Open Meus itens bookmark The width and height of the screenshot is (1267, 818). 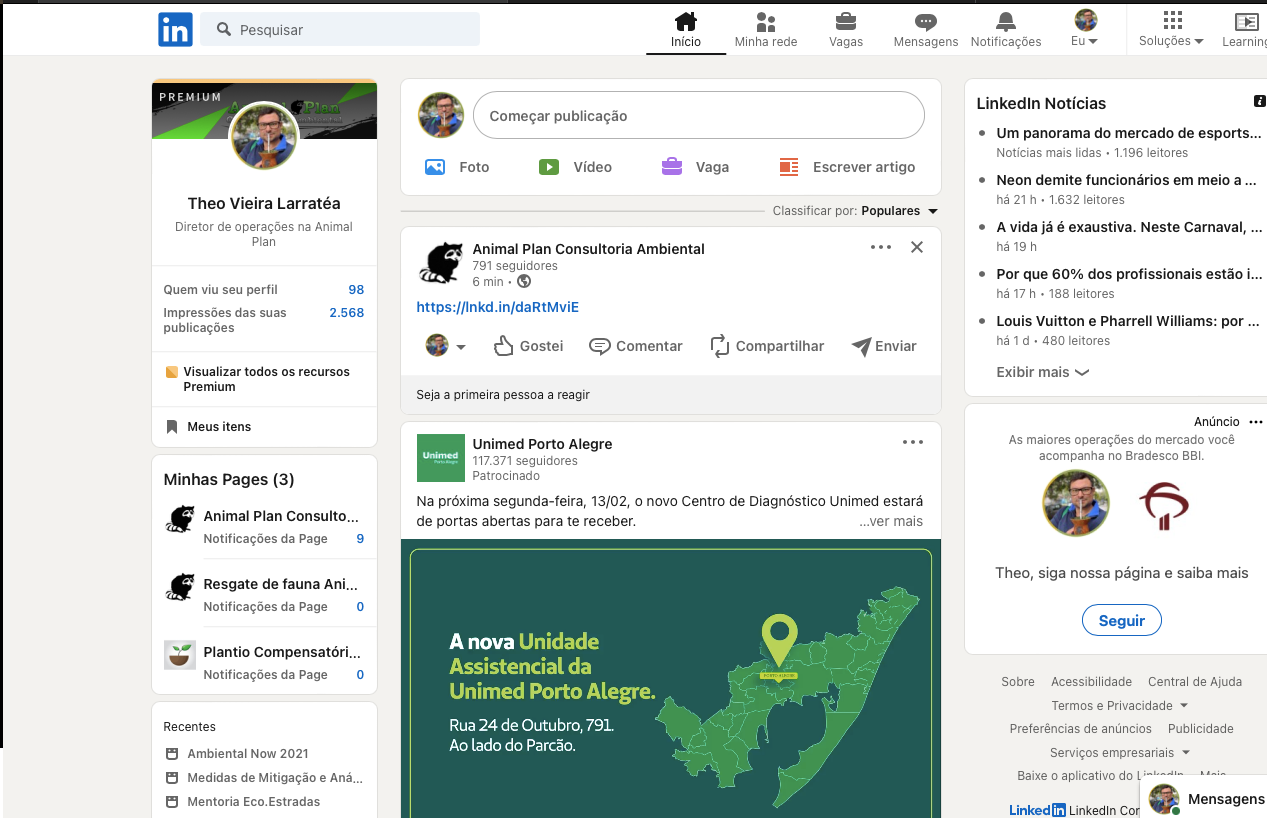point(209,427)
